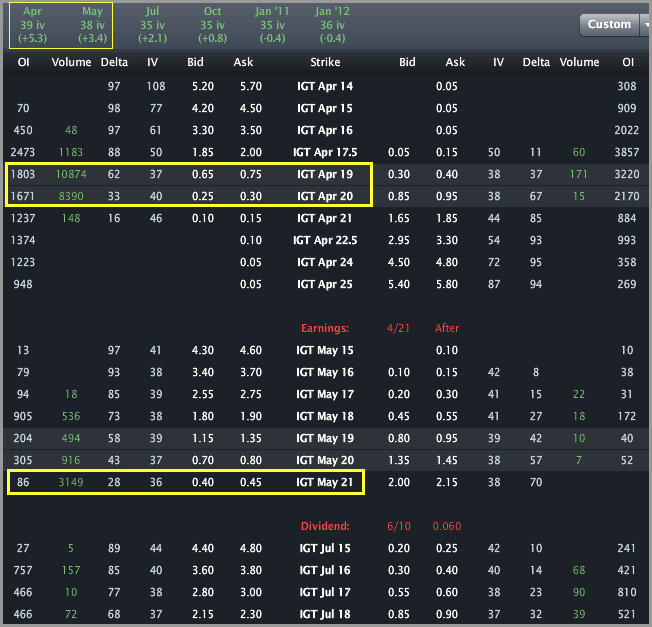This screenshot has height=627, width=652.
Task: Select the IGT Apr 20 strike
Action: point(325,196)
